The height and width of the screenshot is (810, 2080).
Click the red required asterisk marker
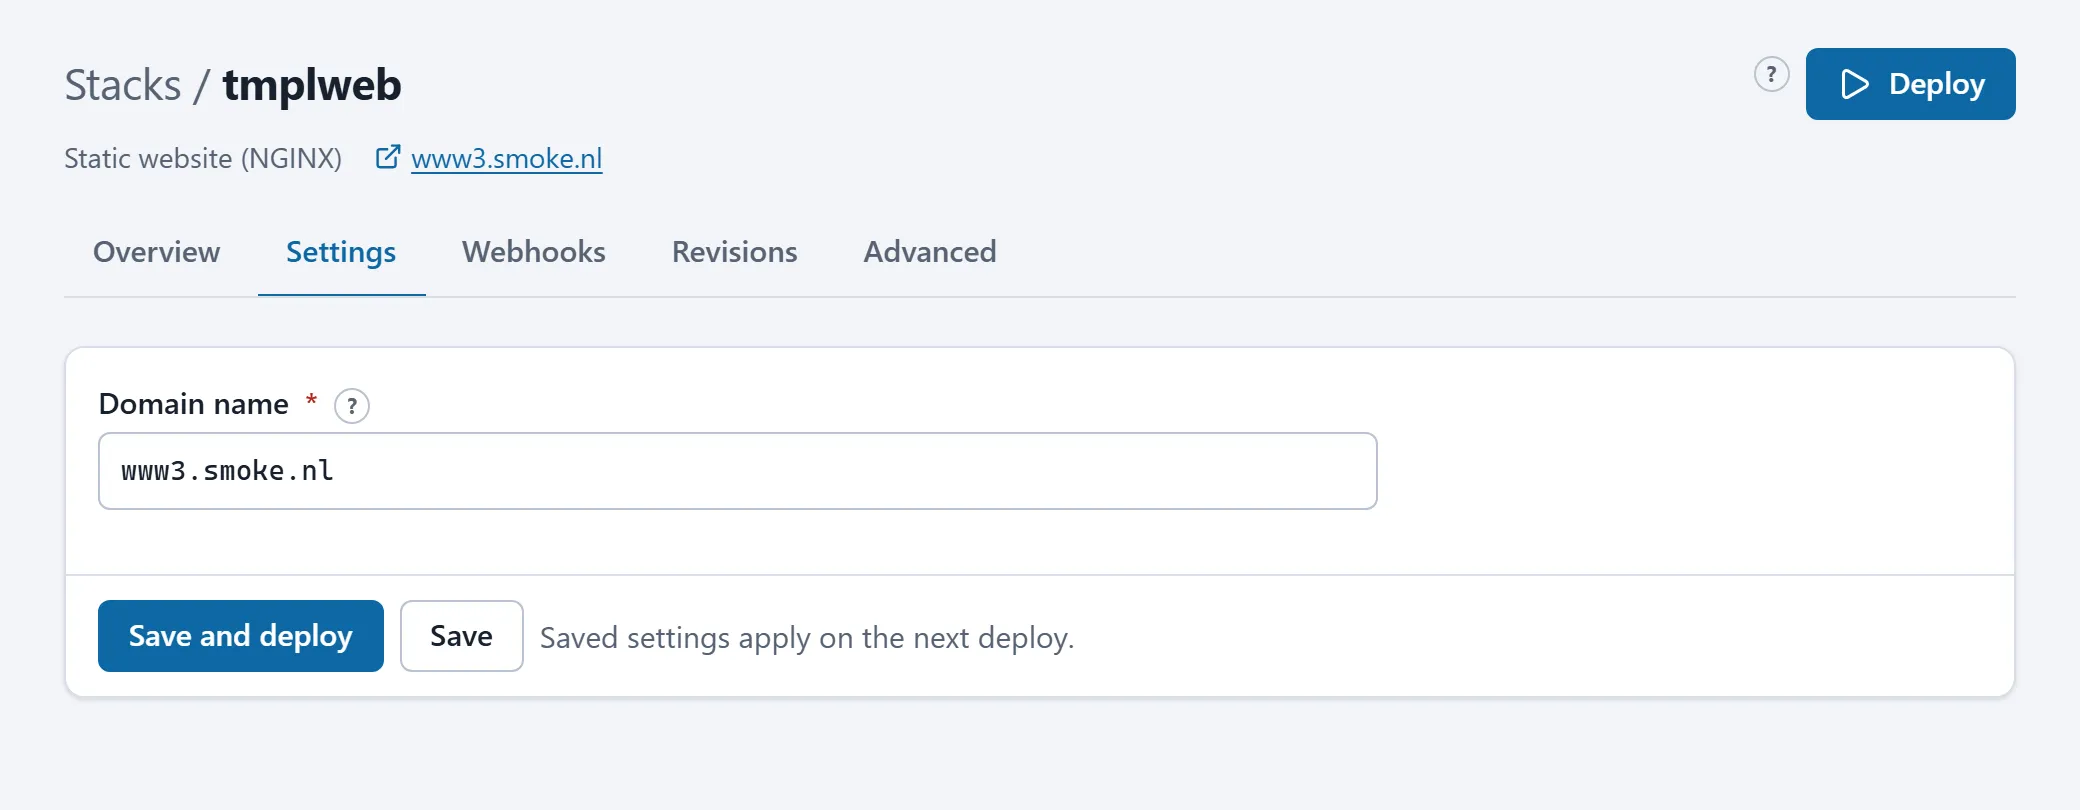[311, 400]
